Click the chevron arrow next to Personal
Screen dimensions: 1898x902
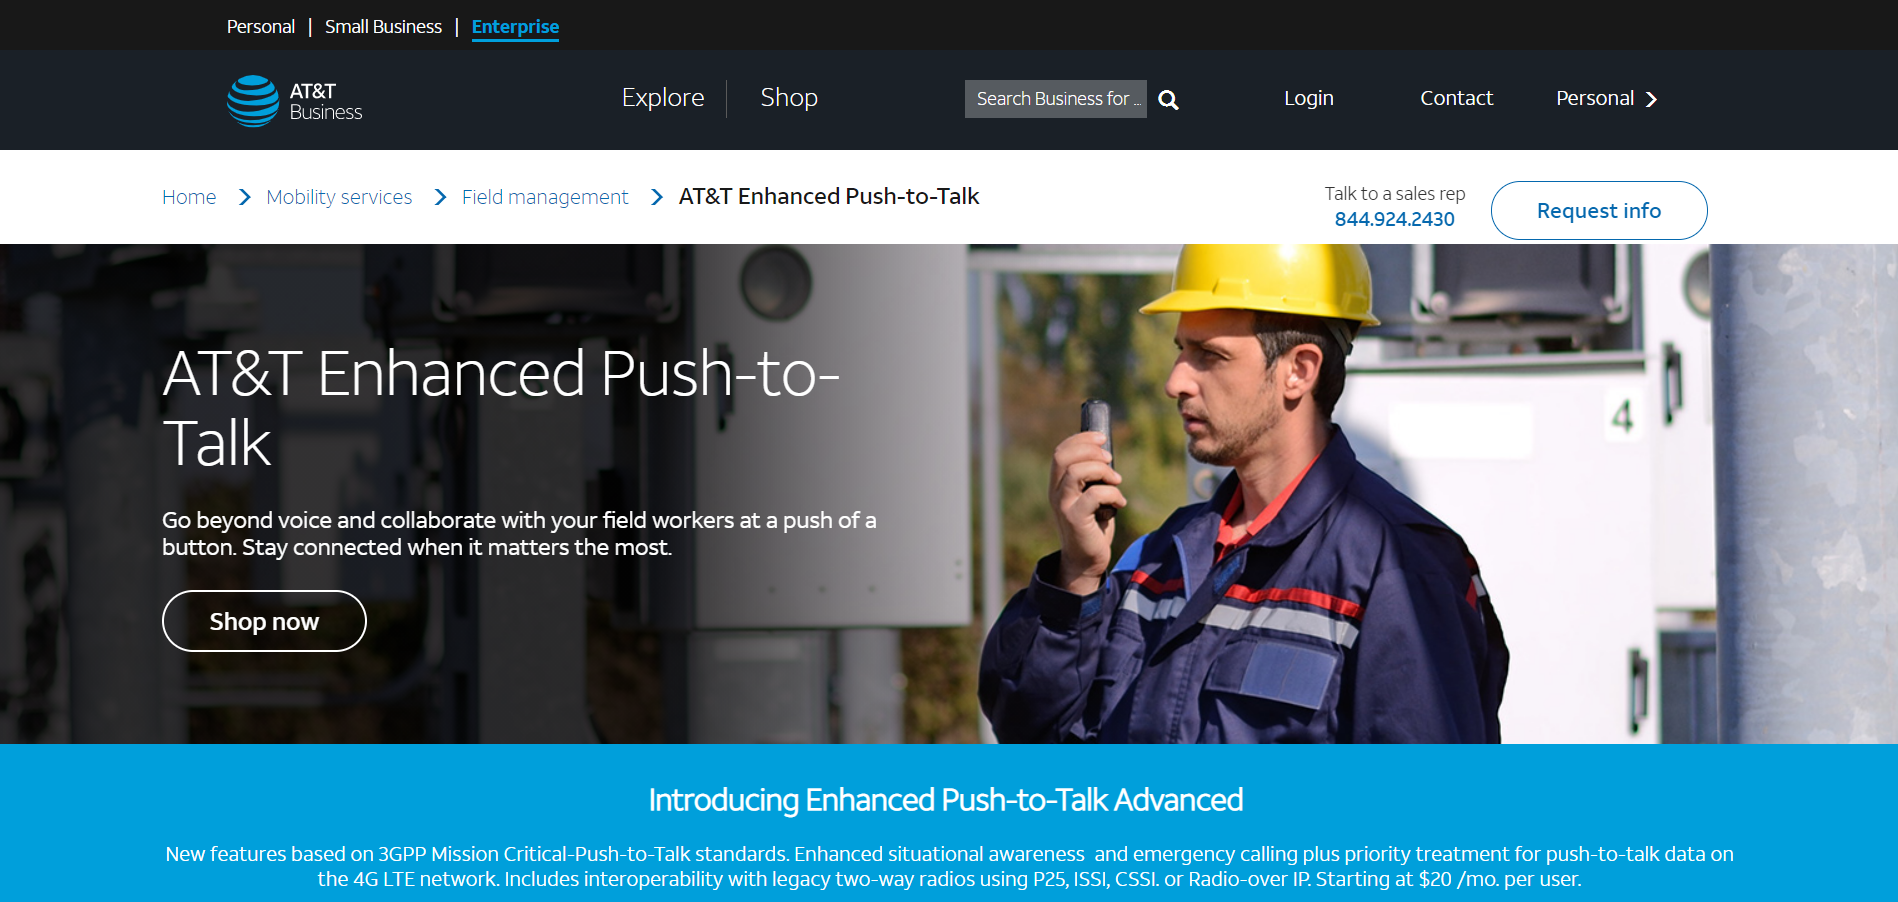[x=1652, y=99]
